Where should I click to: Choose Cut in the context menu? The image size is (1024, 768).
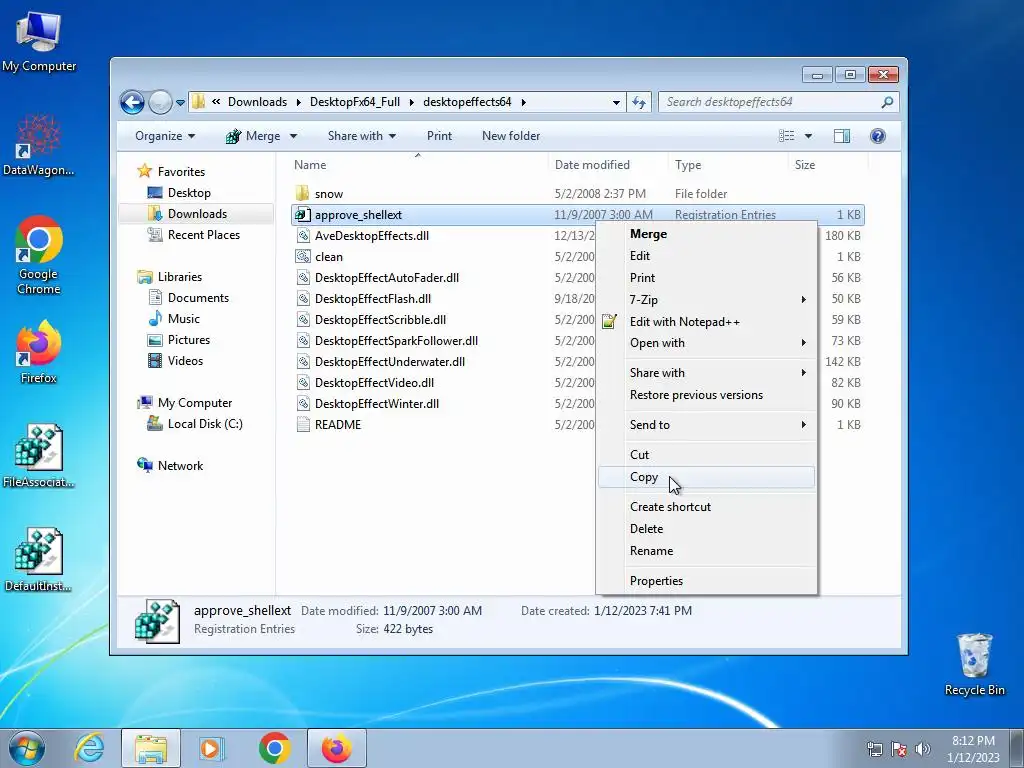pos(707,455)
